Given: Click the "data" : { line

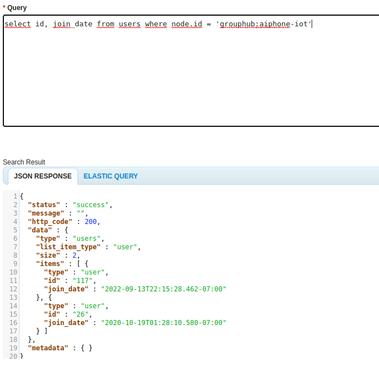Looking at the screenshot, I should click(x=48, y=230).
